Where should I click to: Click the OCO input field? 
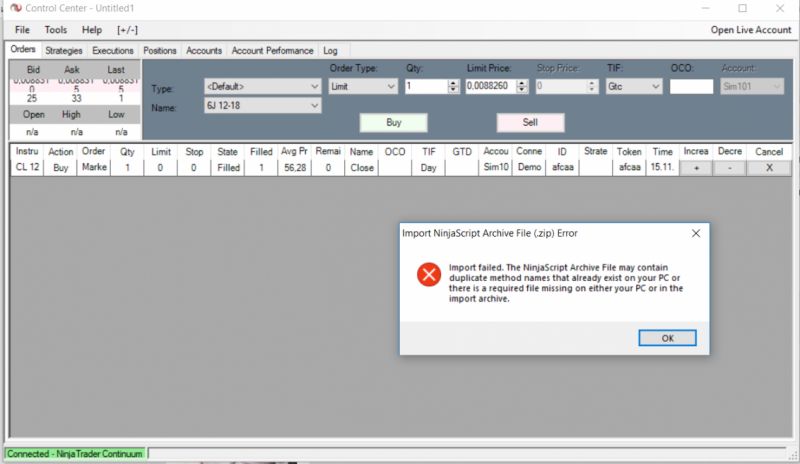click(691, 86)
